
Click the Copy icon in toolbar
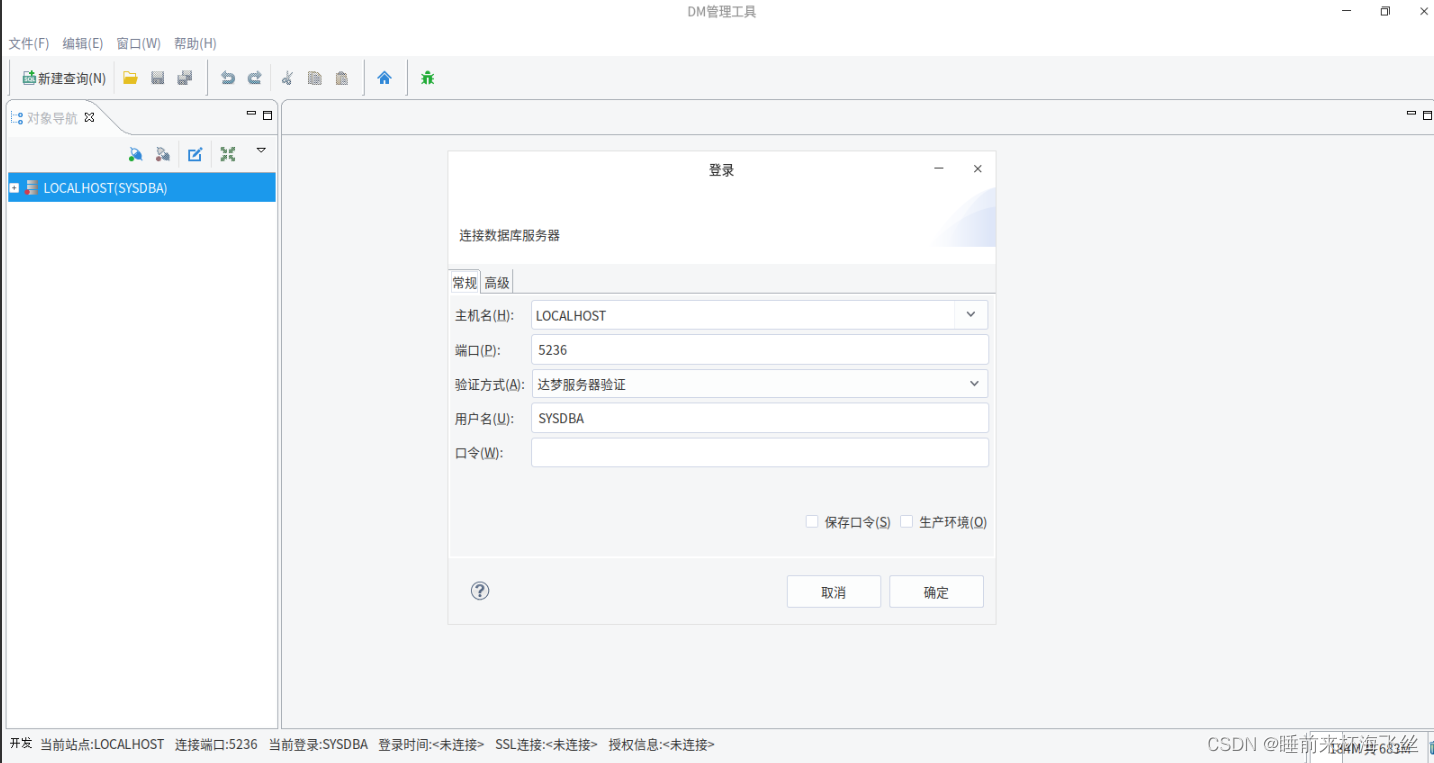click(x=315, y=78)
